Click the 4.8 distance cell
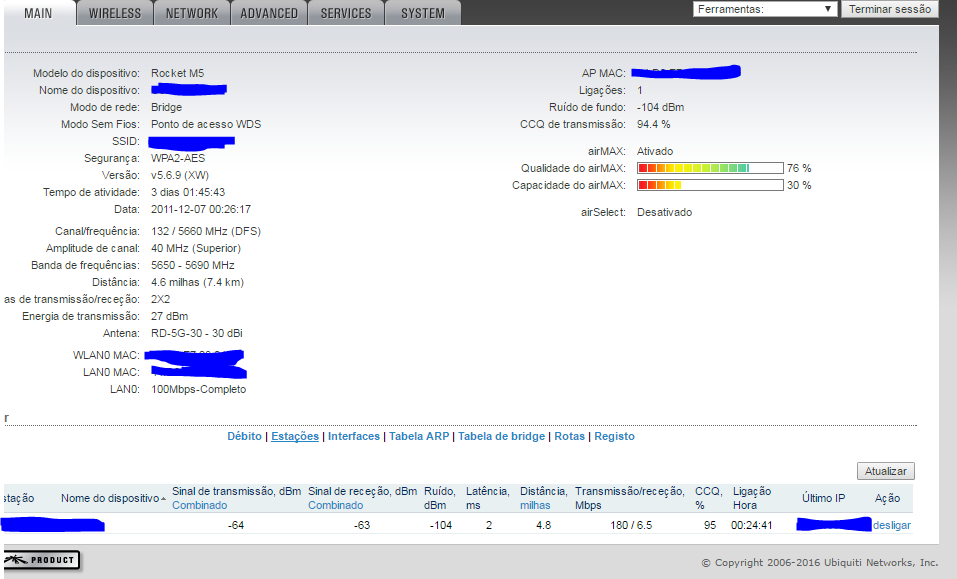Screen dimensions: 957x579 (543, 525)
